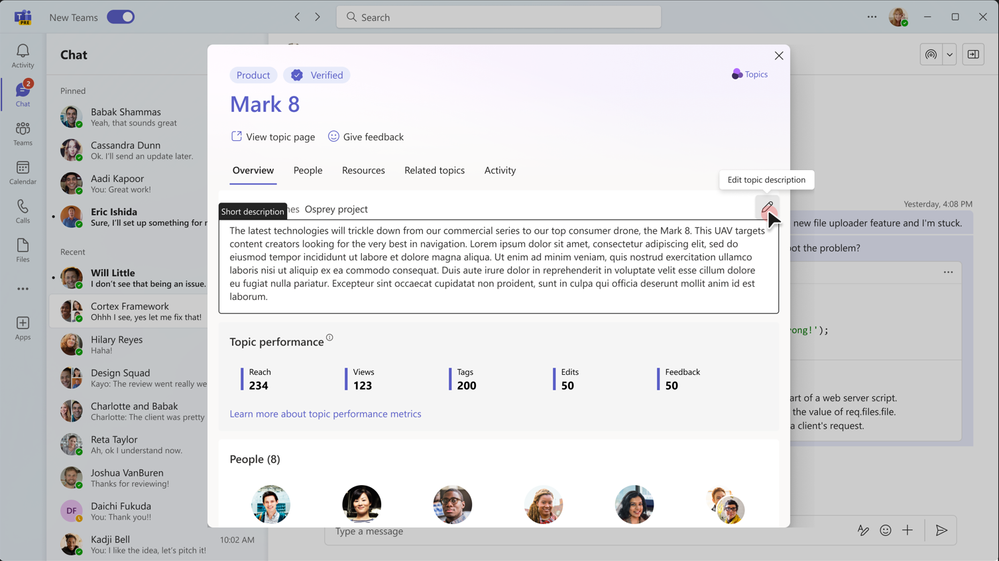Open the emoji picker in compose box

point(886,530)
